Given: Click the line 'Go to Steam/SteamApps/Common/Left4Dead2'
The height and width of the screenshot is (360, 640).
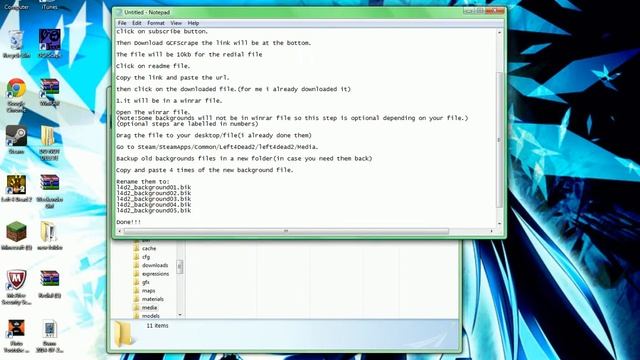Looking at the screenshot, I should click(217, 147).
